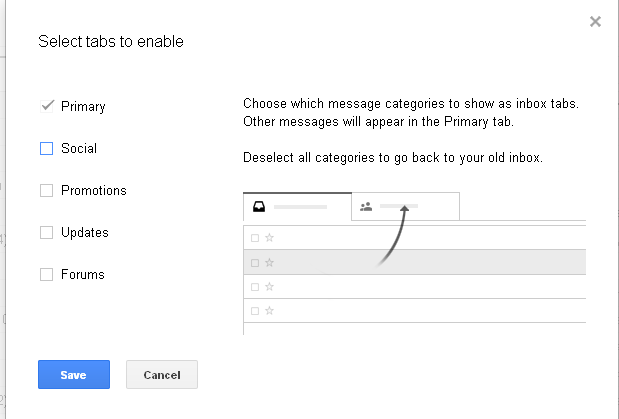Close the Select tabs dialog
619x419 pixels.
pos(595,21)
